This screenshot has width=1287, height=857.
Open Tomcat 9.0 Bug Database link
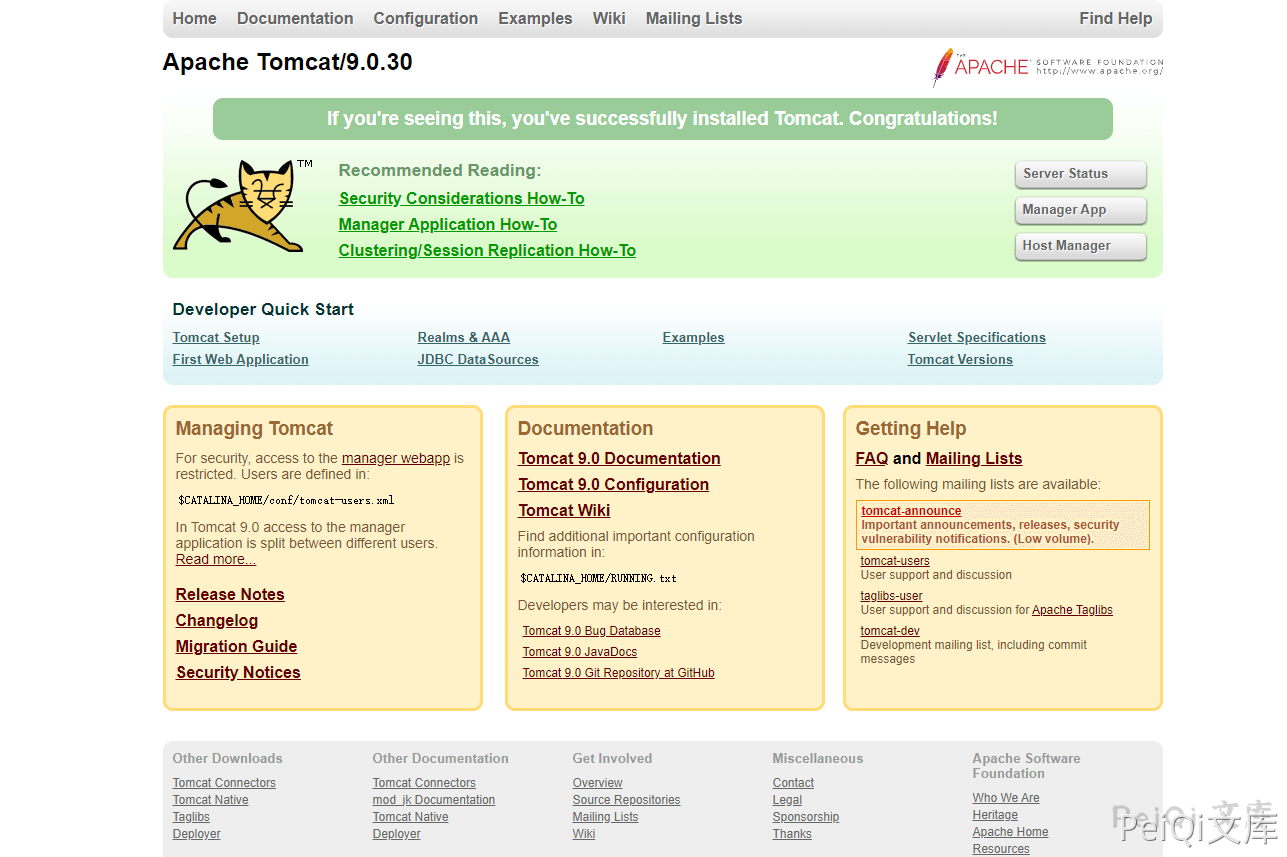click(x=591, y=631)
